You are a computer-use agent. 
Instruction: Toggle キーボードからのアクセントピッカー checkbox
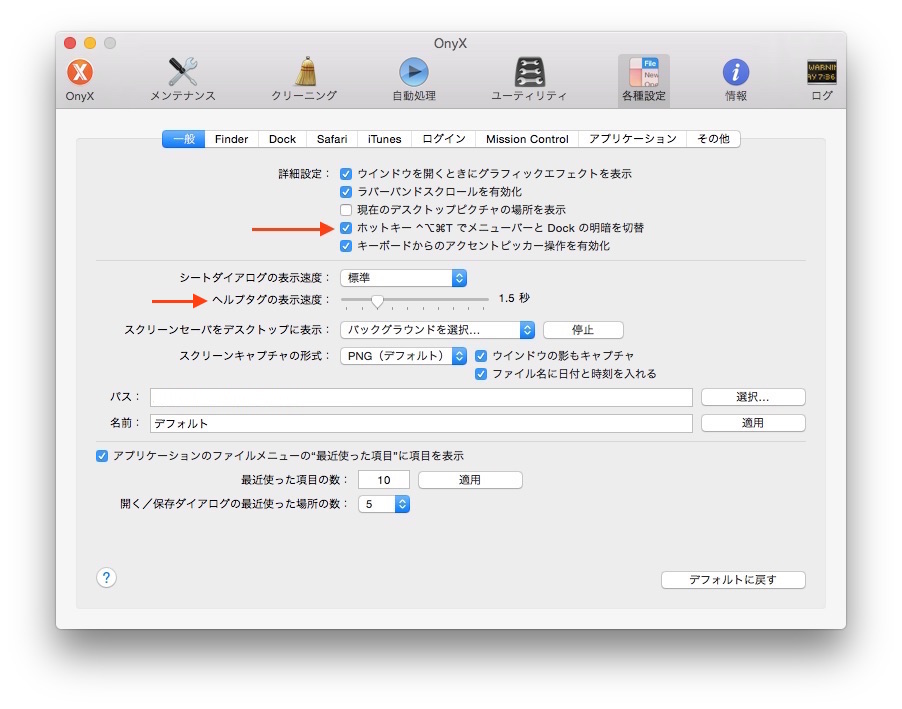point(346,246)
